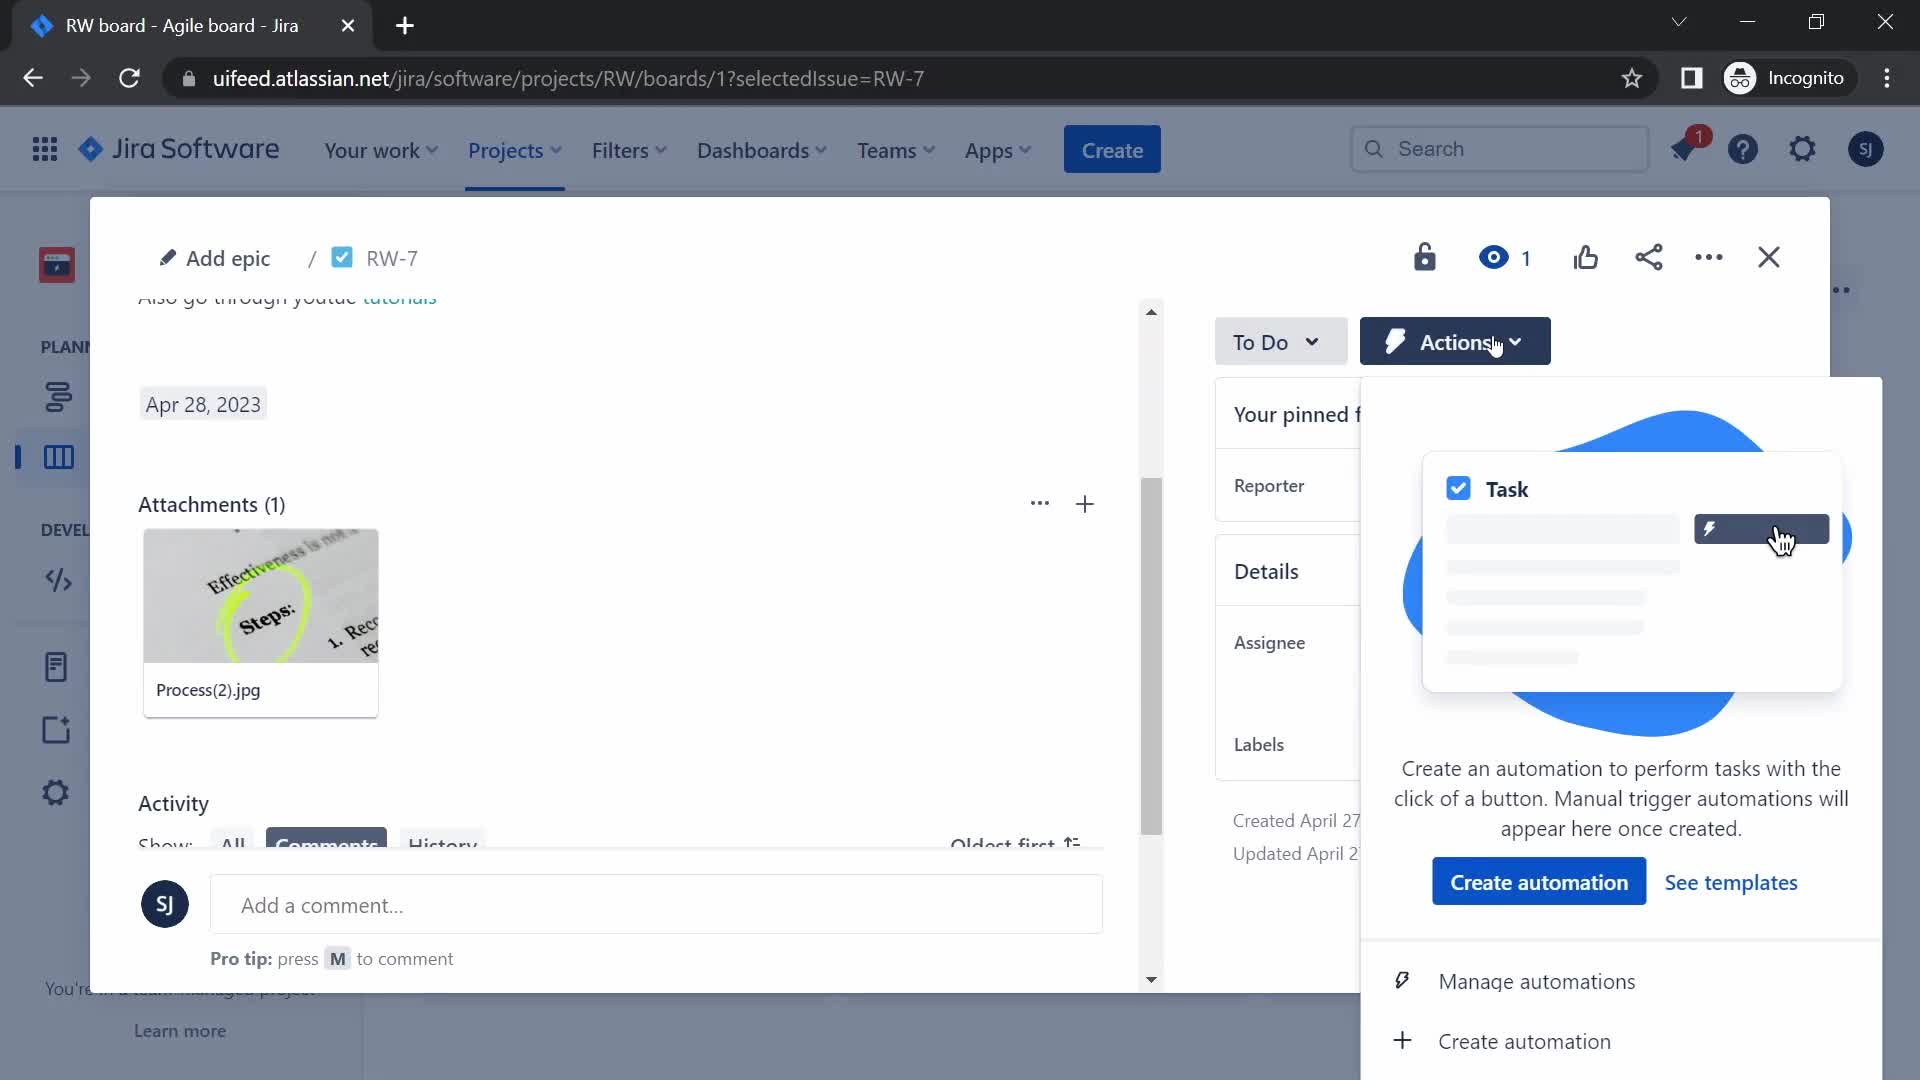Expand Apps menu

[x=997, y=151]
